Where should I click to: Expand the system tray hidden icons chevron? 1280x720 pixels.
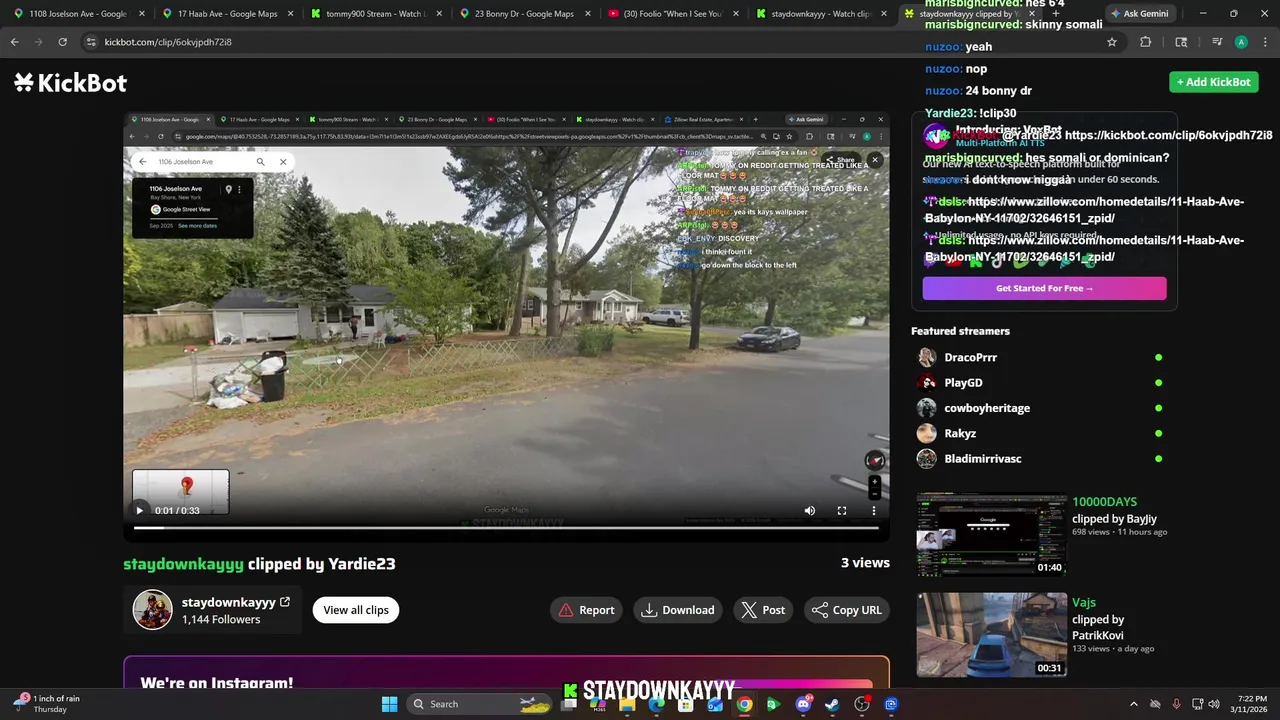tap(1133, 704)
